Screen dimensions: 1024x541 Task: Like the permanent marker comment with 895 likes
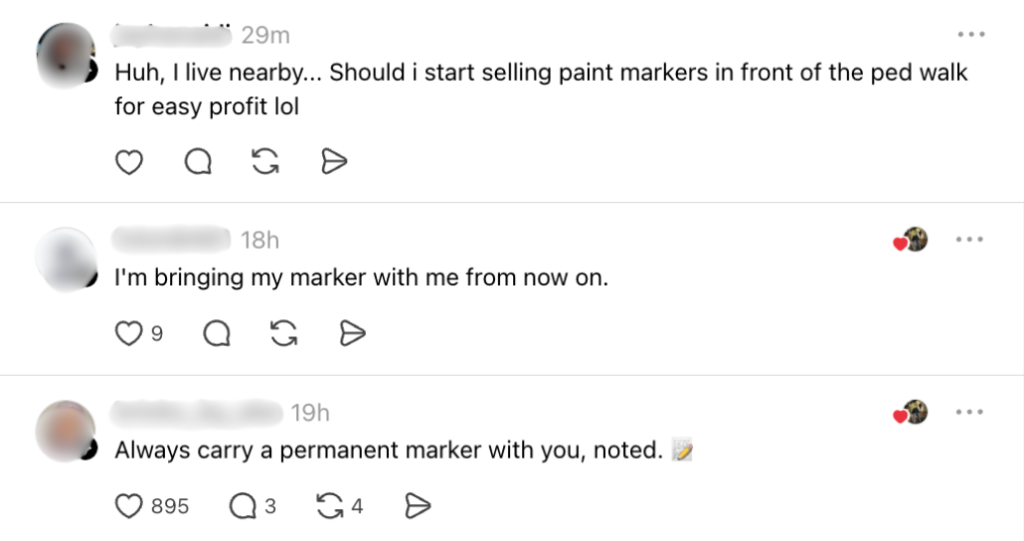pyautogui.click(x=129, y=507)
